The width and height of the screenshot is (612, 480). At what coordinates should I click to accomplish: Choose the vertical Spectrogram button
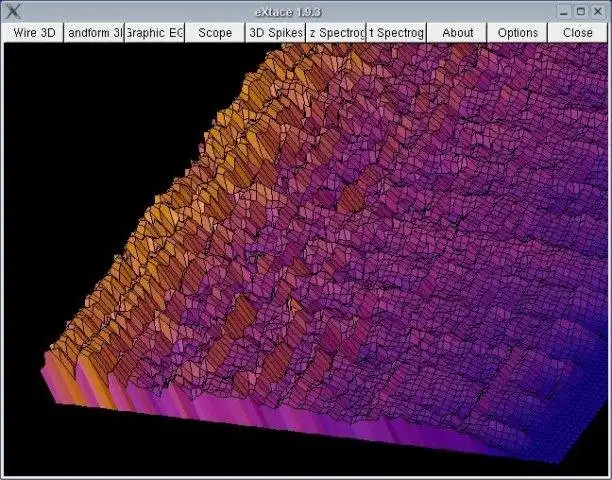pos(397,33)
